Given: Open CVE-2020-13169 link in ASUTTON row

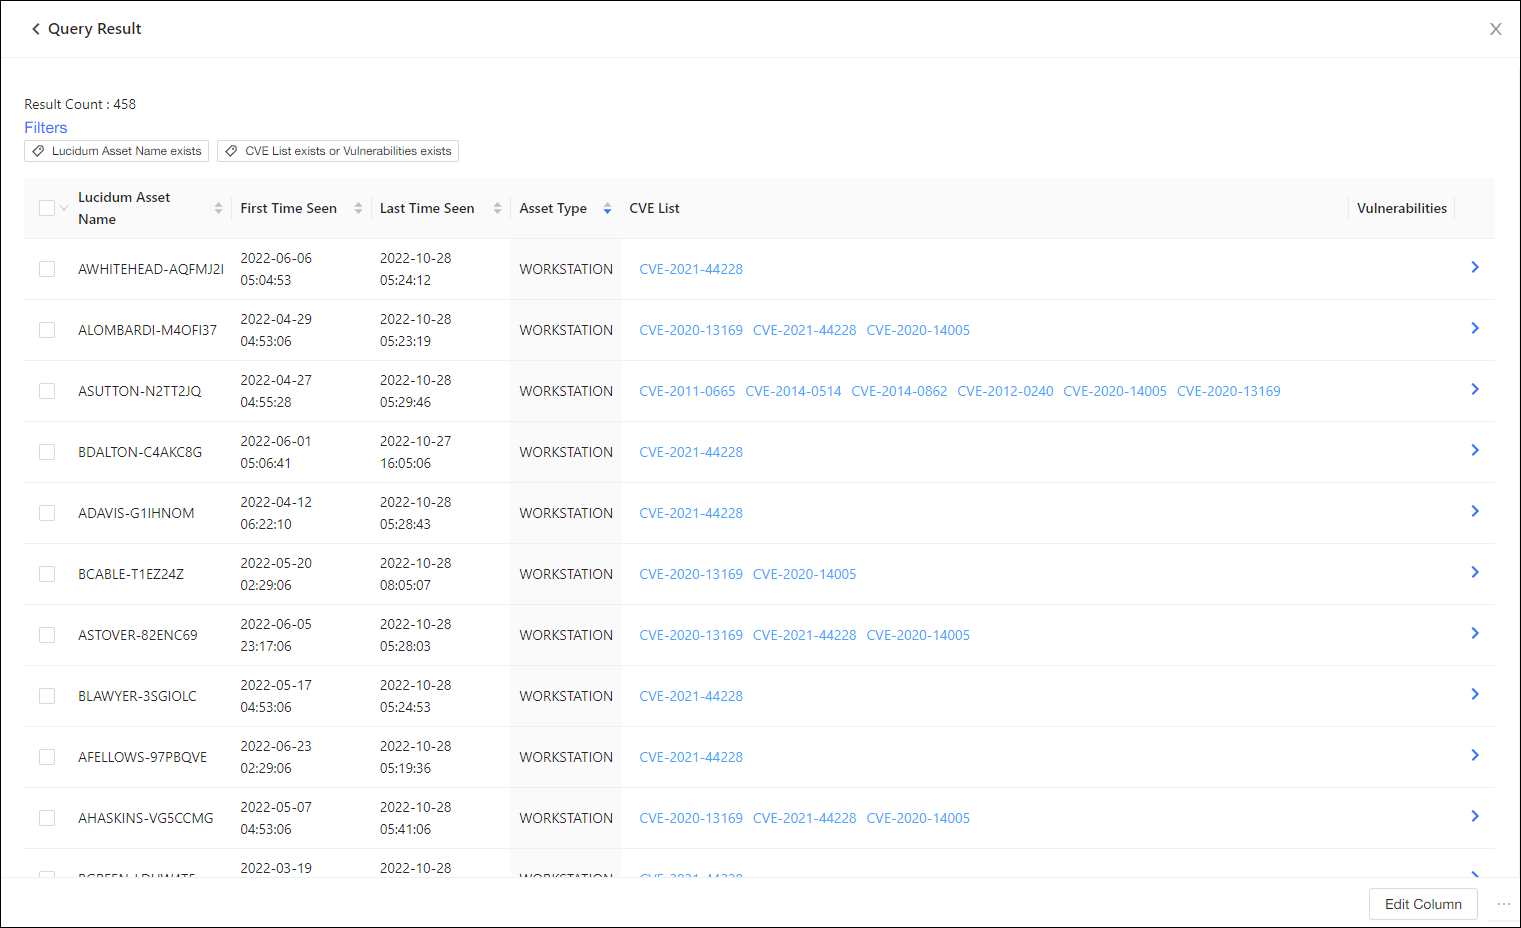Looking at the screenshot, I should [1228, 391].
